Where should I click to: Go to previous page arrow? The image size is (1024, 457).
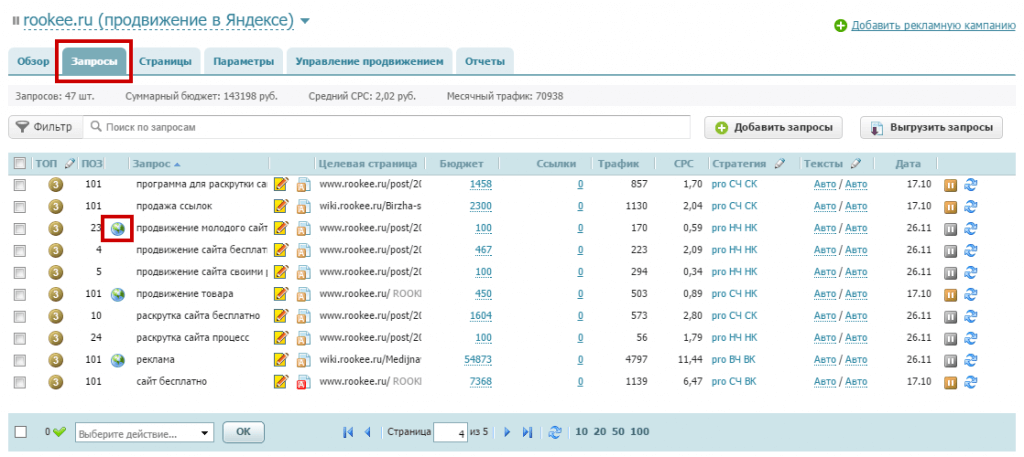click(367, 432)
